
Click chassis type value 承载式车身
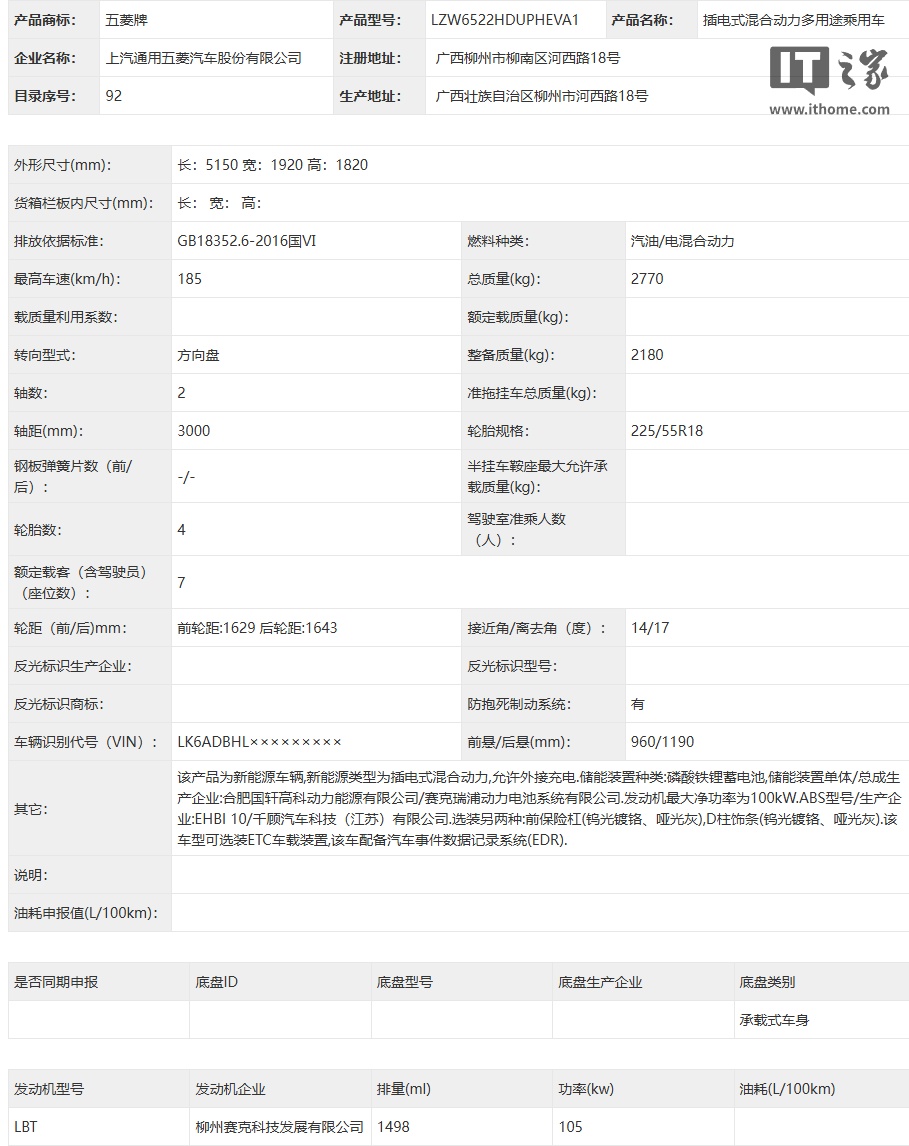tap(774, 1020)
